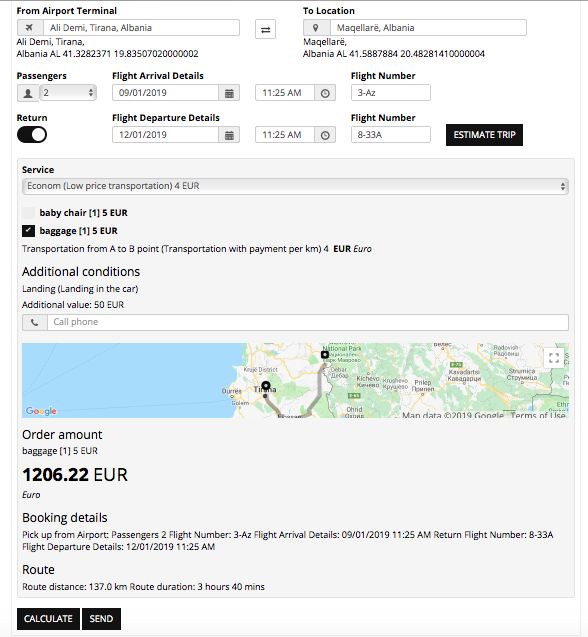
Task: Click the phone icon beside Call phone
Action: [35, 322]
